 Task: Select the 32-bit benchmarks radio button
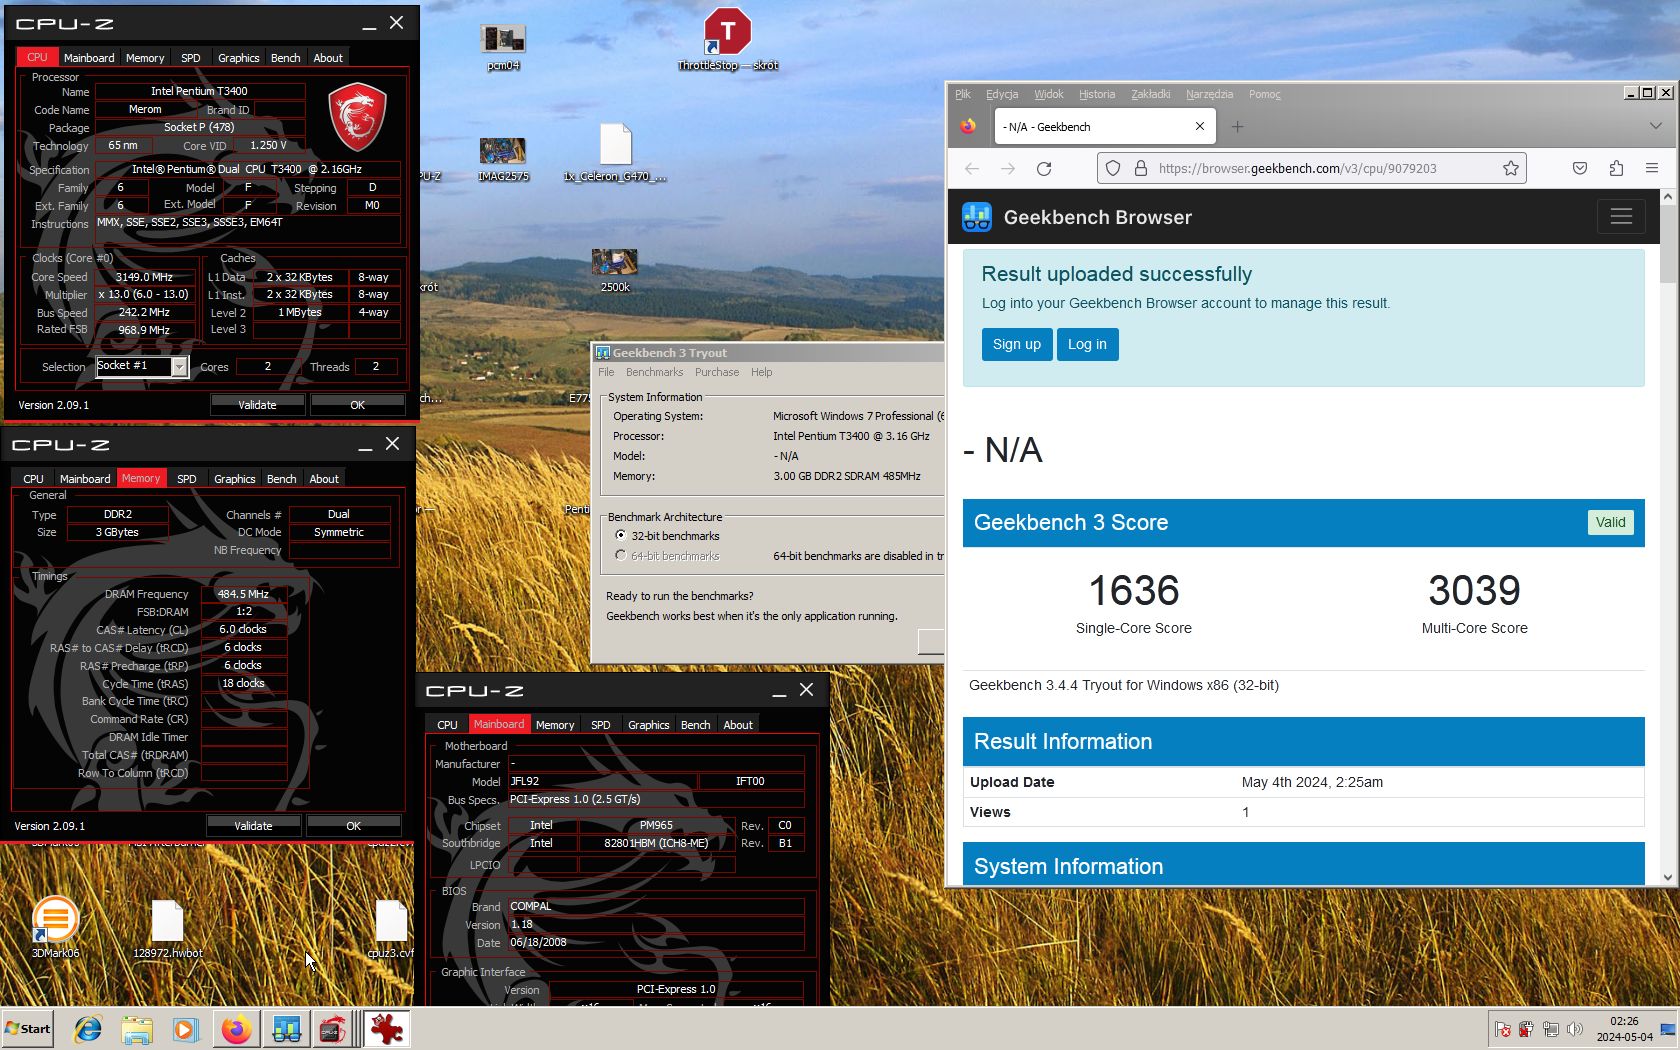pyautogui.click(x=621, y=536)
